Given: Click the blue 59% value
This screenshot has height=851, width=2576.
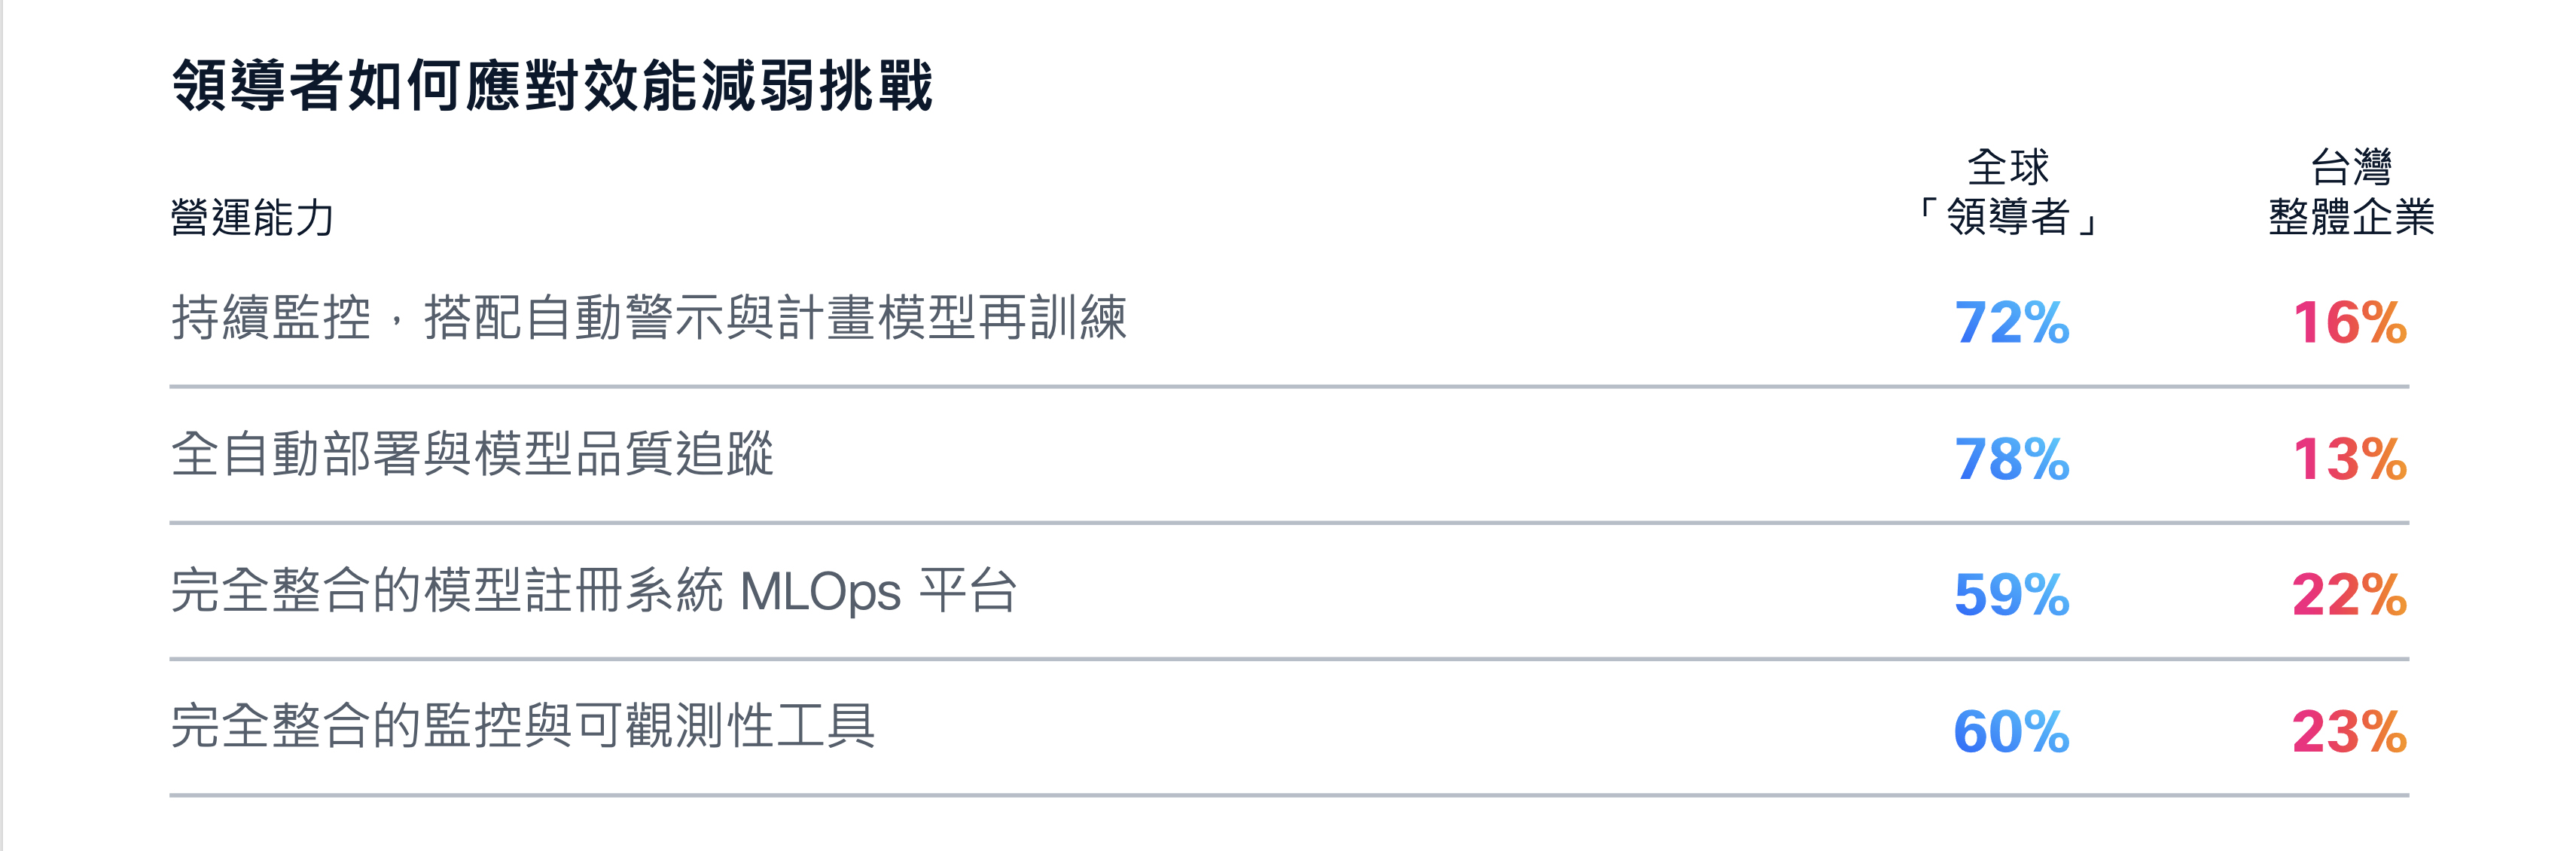Looking at the screenshot, I should tap(2011, 595).
